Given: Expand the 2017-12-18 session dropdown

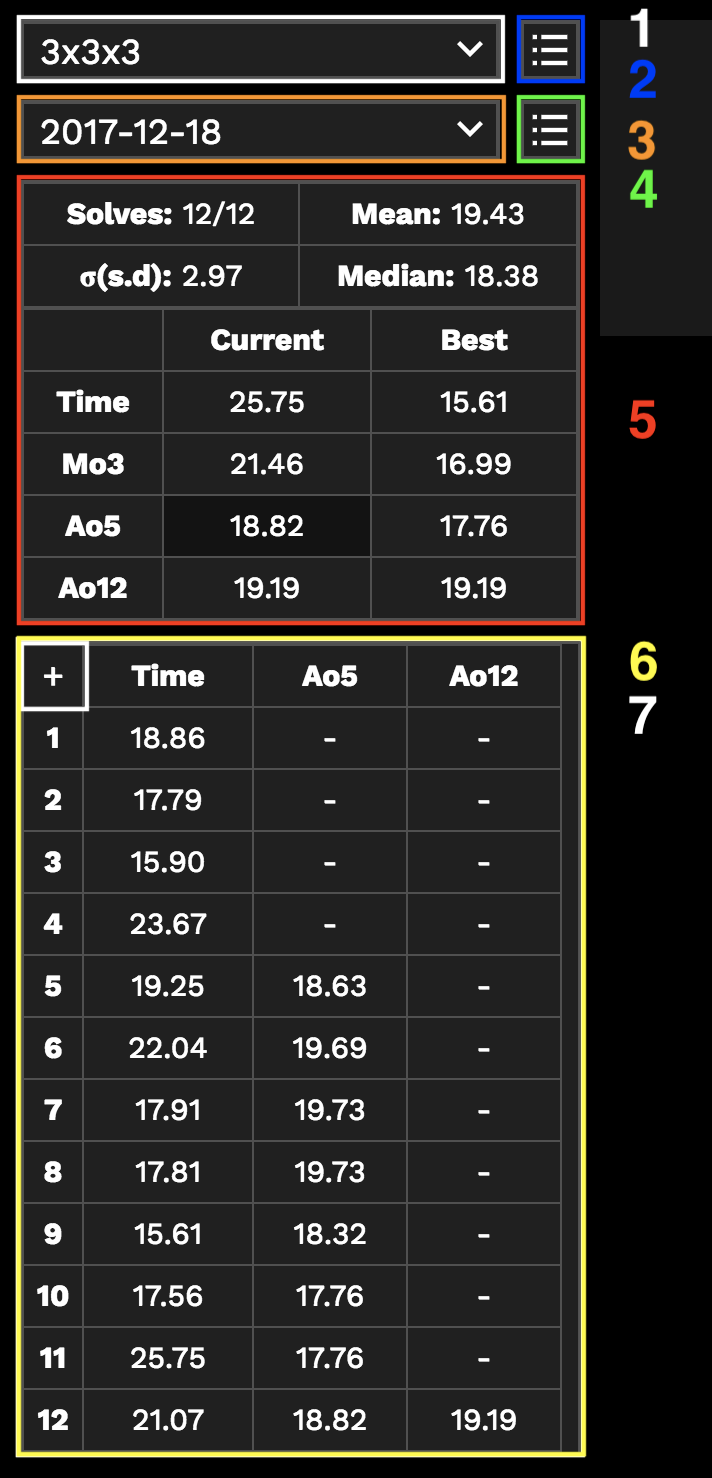Looking at the screenshot, I should (x=260, y=130).
